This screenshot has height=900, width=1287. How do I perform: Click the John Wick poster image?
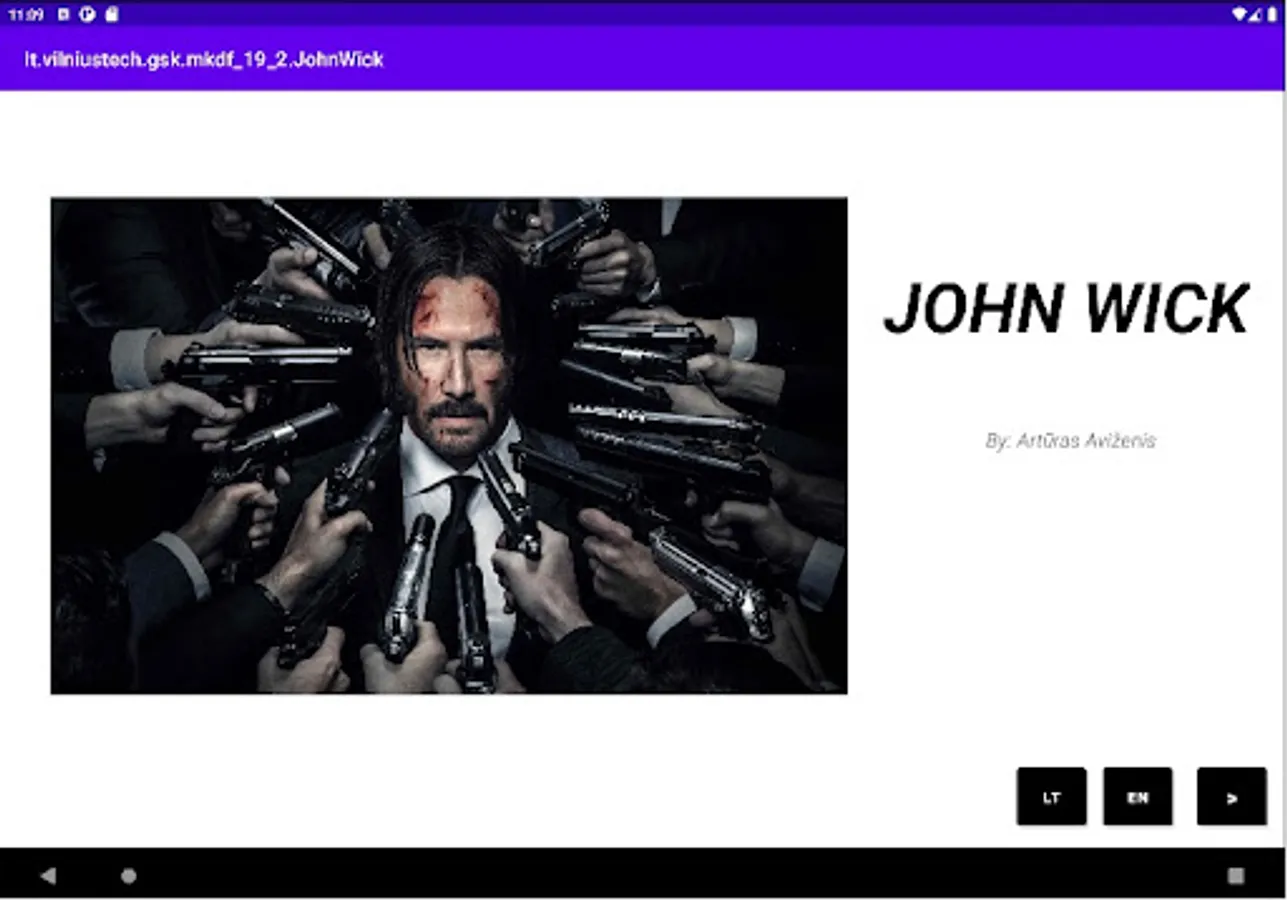pos(449,446)
